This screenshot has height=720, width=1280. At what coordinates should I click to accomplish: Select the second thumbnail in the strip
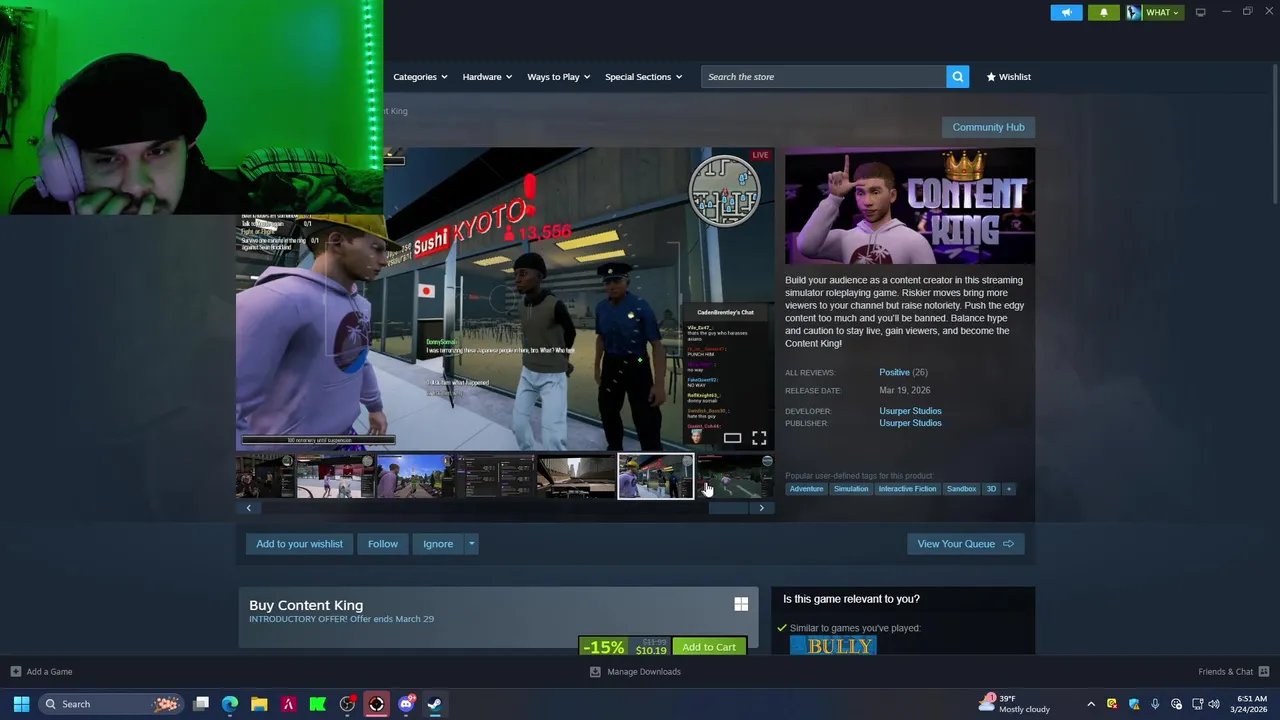pos(335,476)
